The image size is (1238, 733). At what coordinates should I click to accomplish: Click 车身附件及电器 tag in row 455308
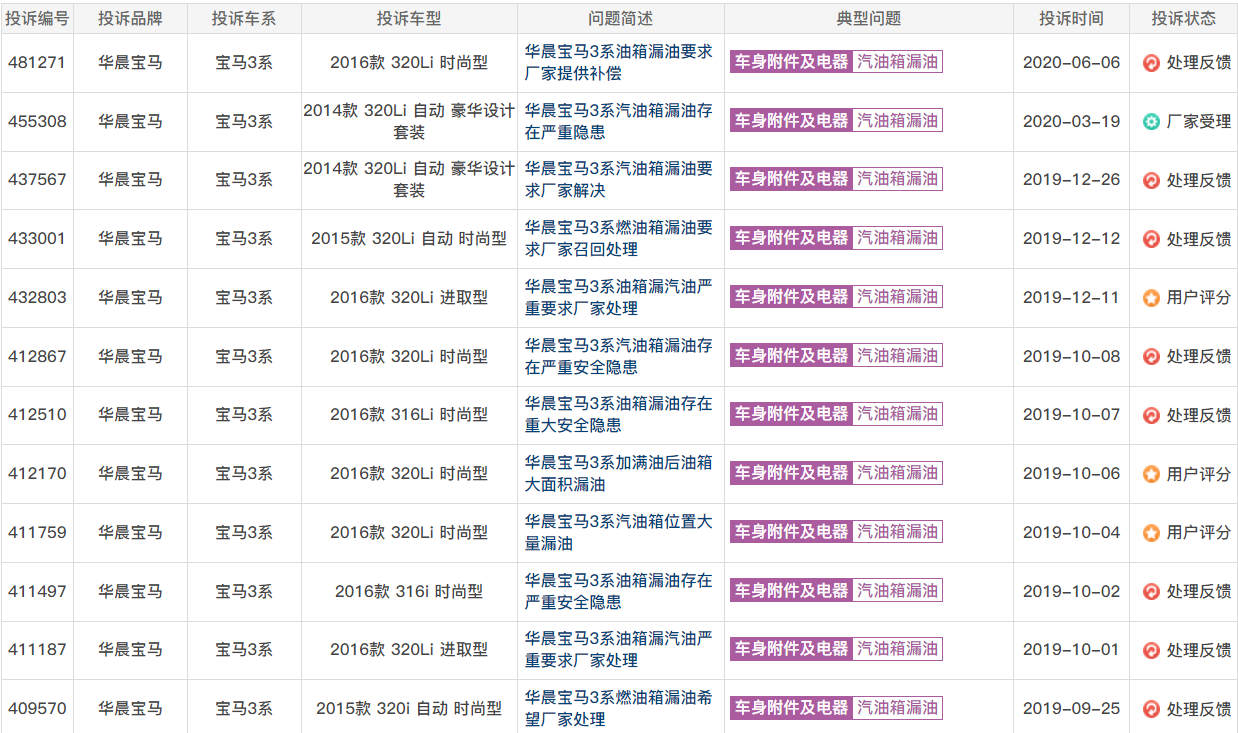tap(791, 121)
